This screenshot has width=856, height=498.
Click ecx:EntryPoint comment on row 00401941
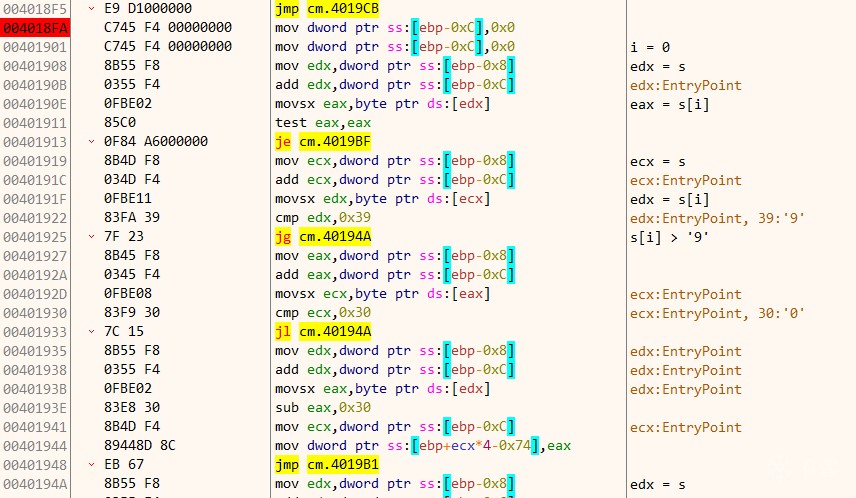[686, 428]
